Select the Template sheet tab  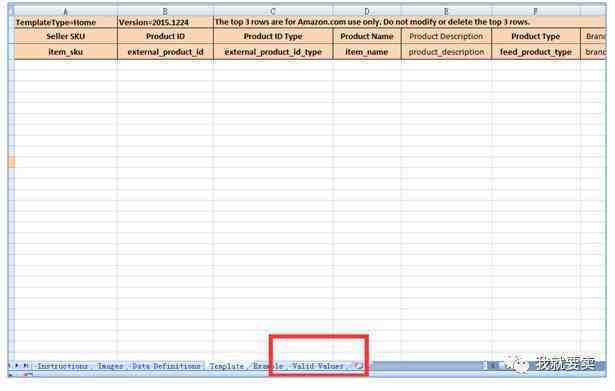(227, 366)
